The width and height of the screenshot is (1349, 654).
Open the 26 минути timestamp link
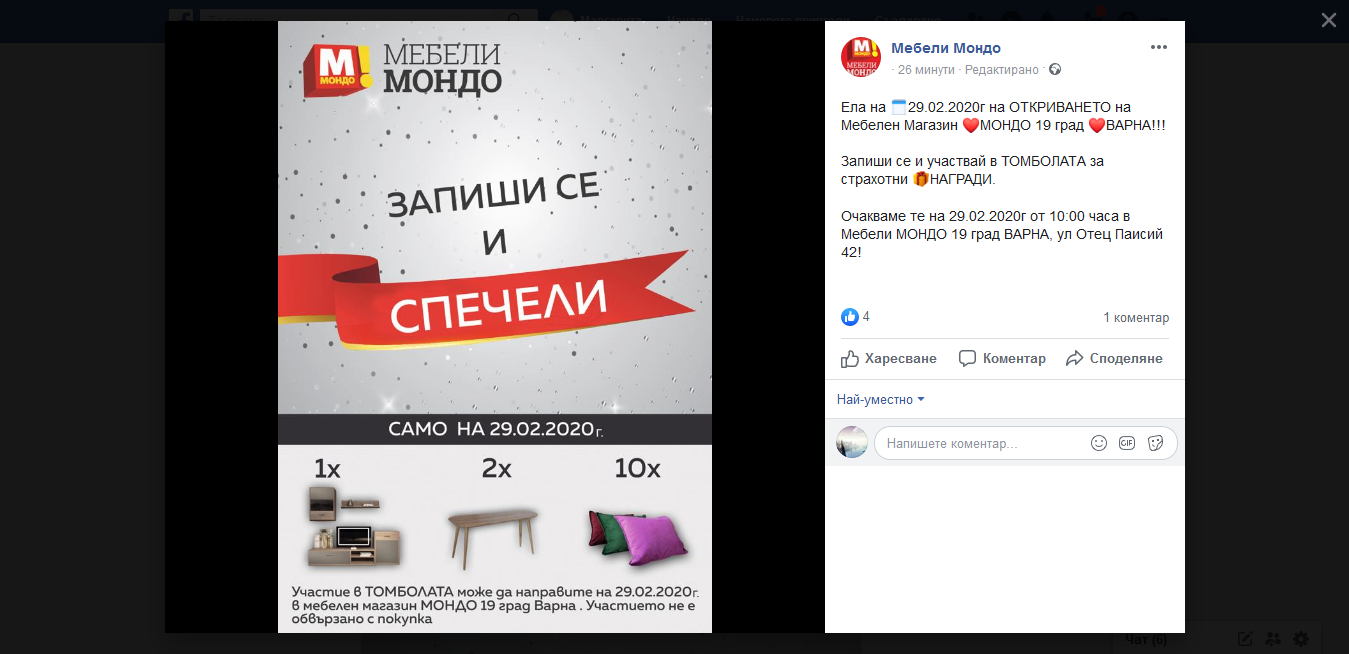(927, 70)
